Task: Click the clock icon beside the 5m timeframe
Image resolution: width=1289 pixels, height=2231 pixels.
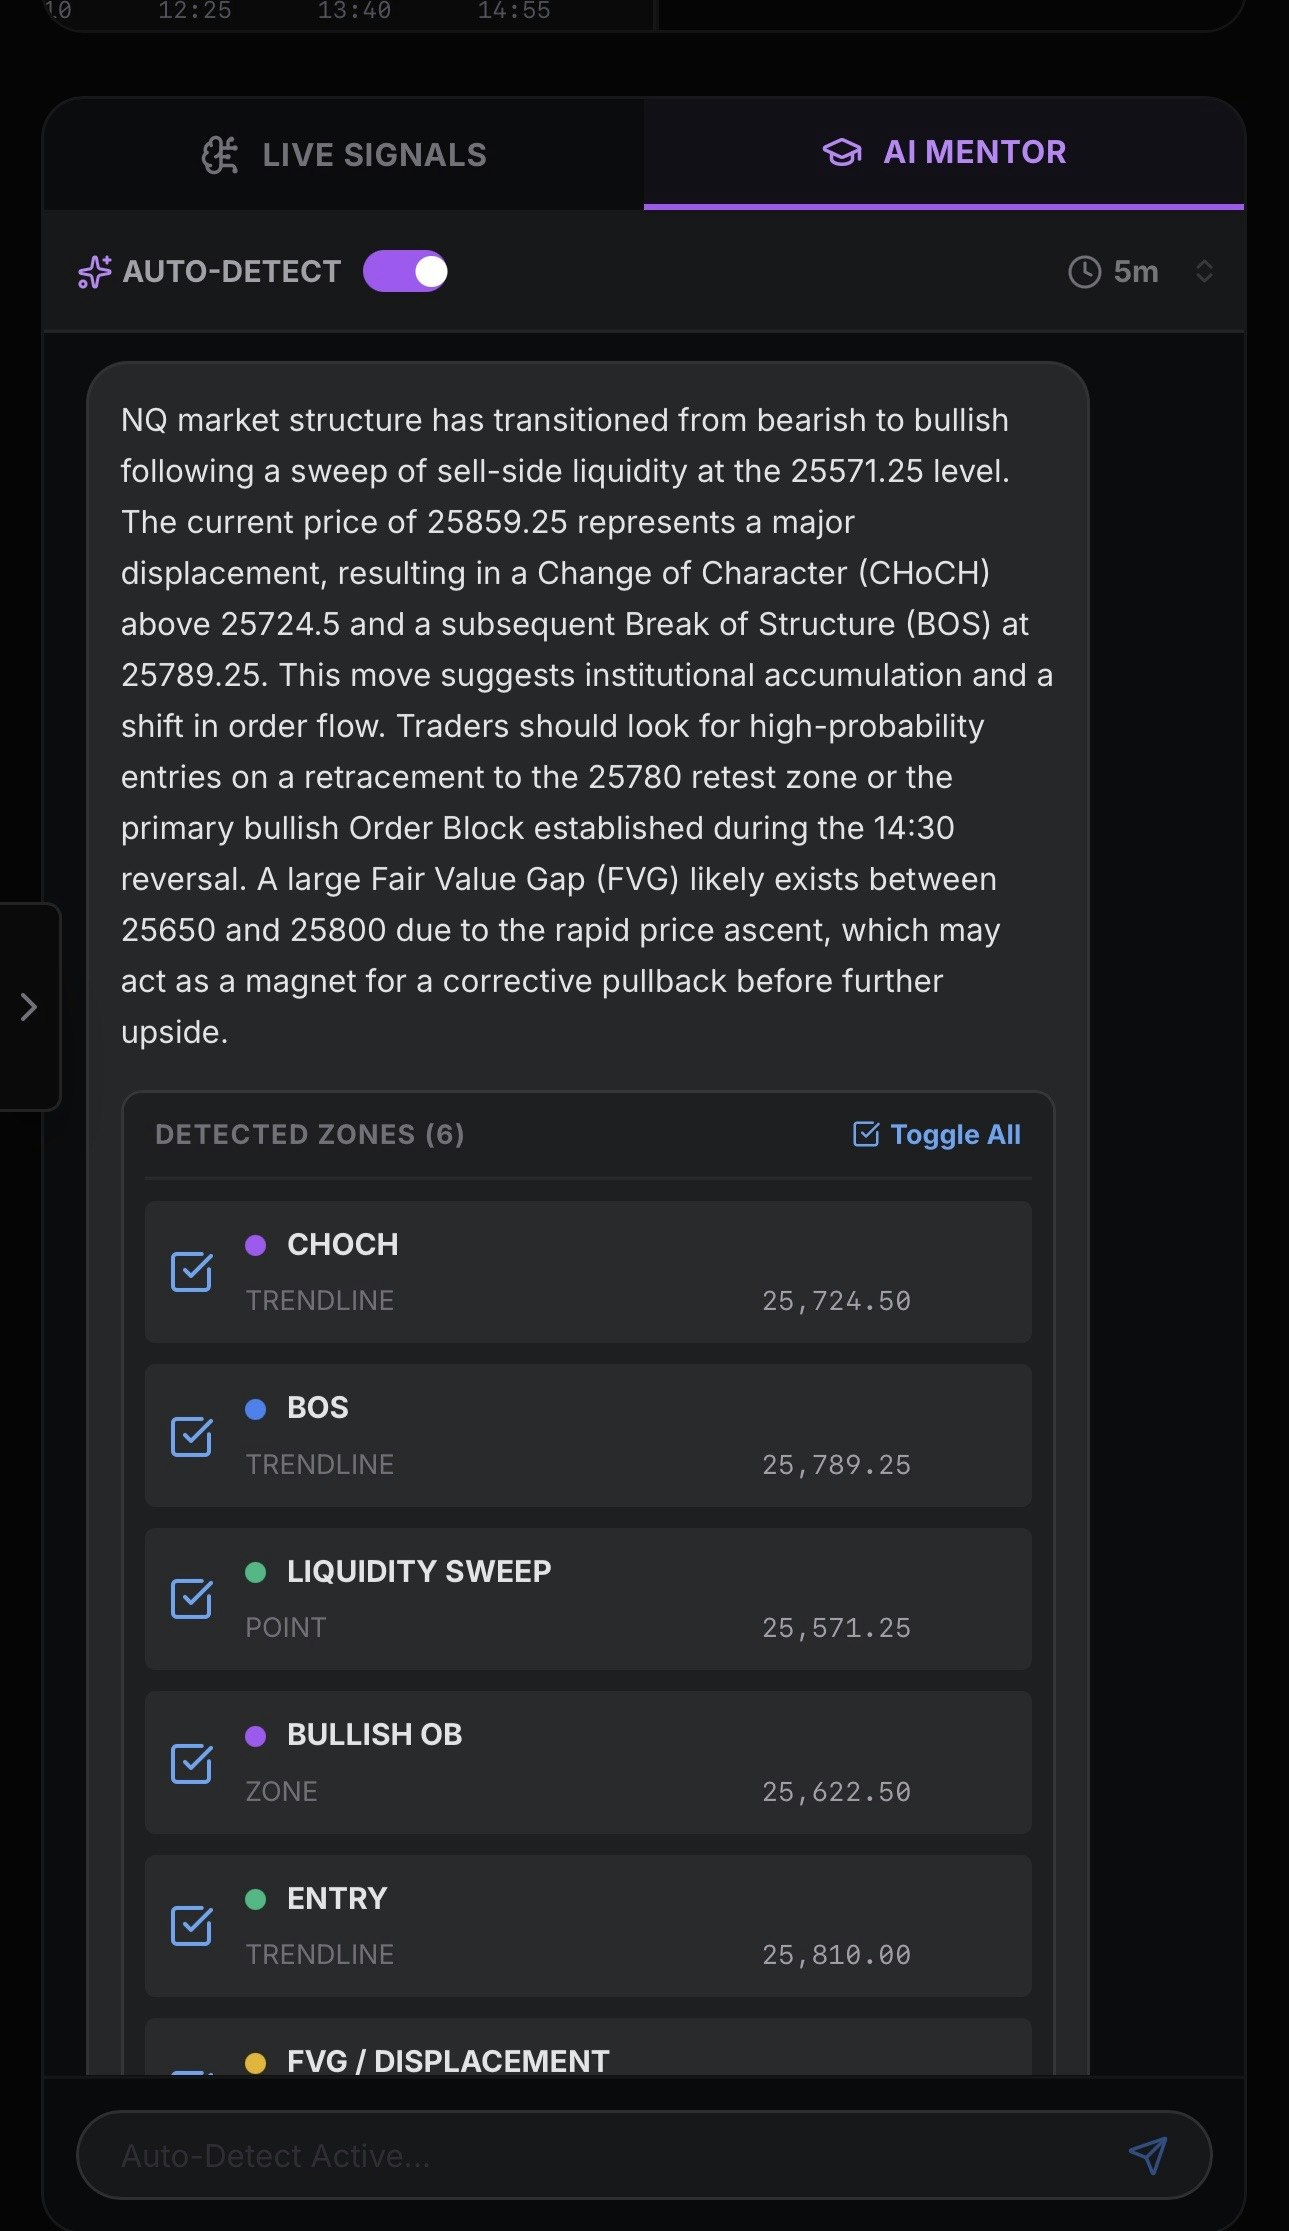Action: [x=1085, y=271]
